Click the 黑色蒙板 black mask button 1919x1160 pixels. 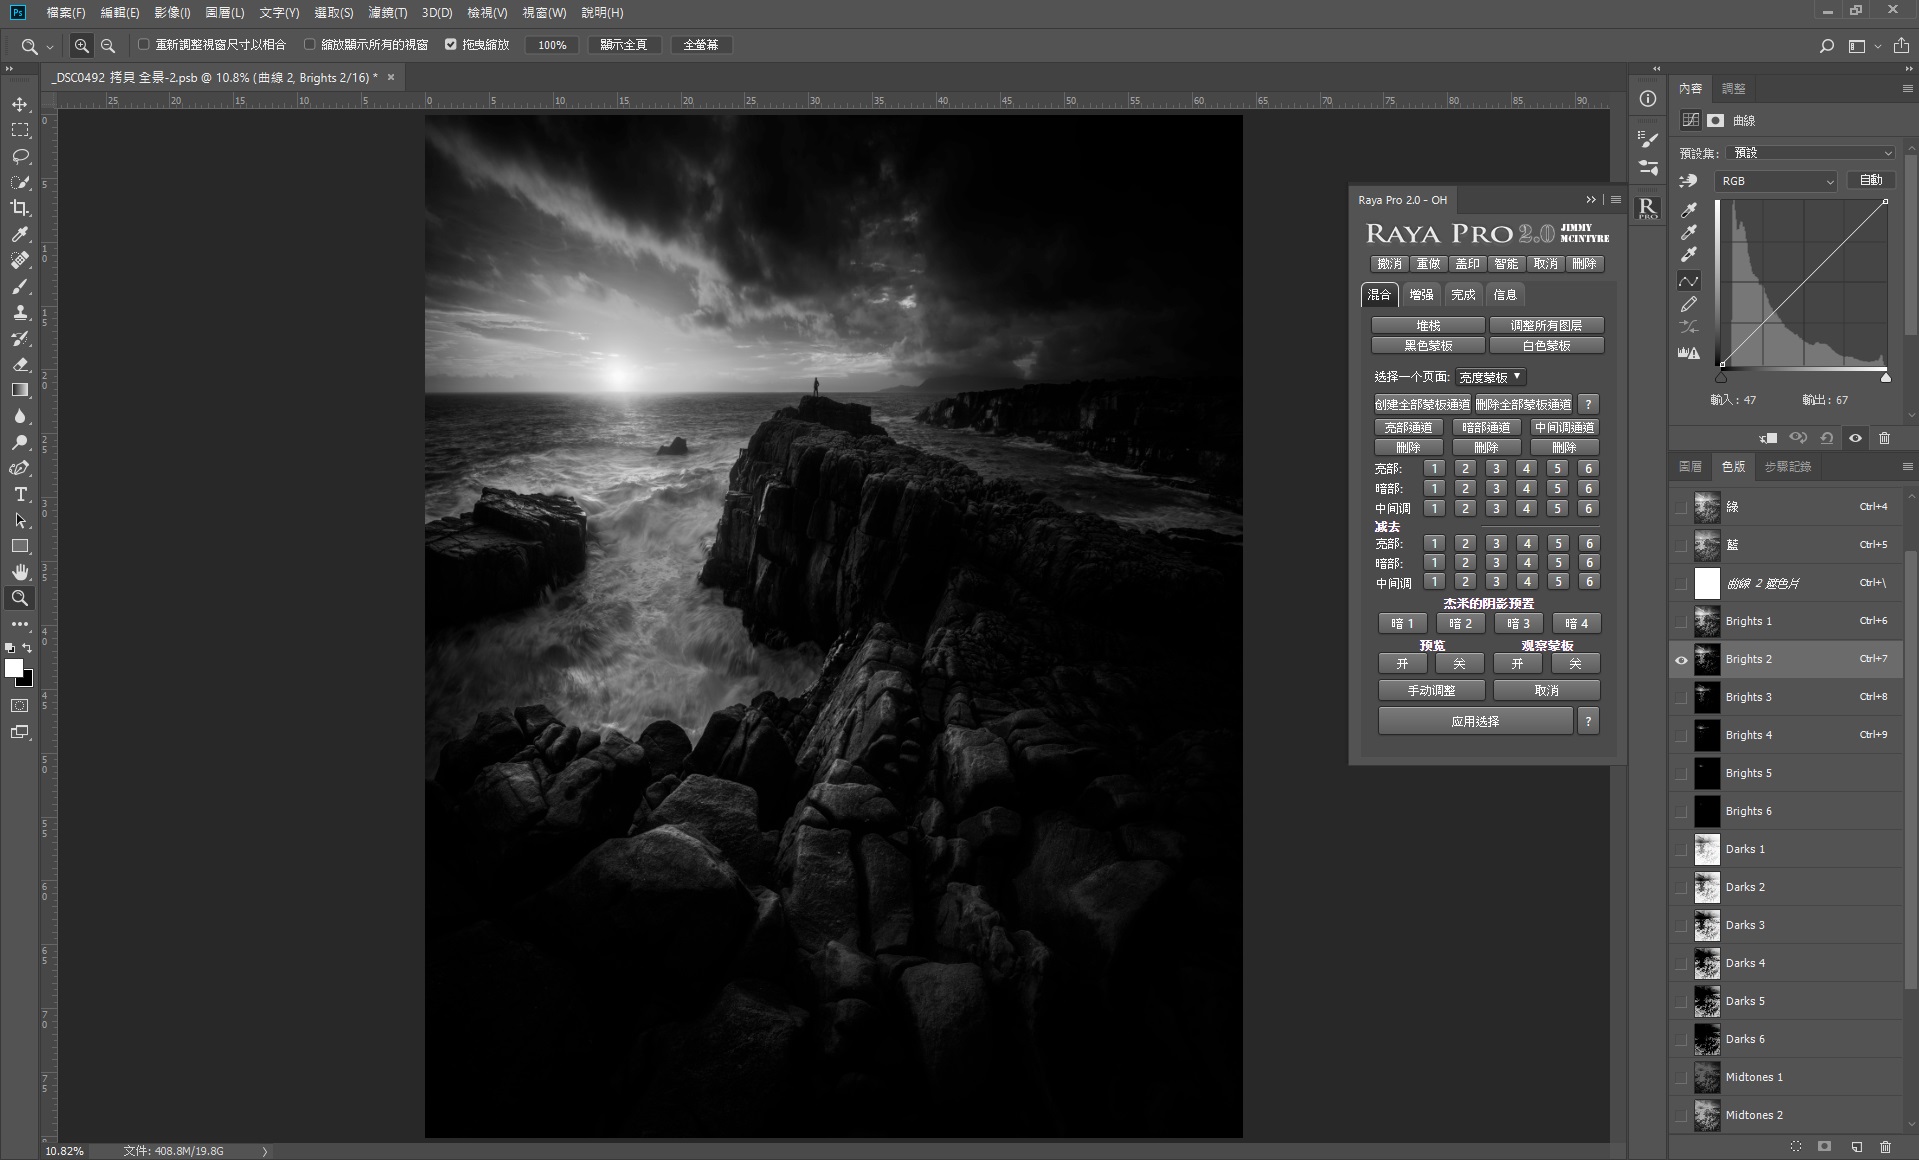1427,346
